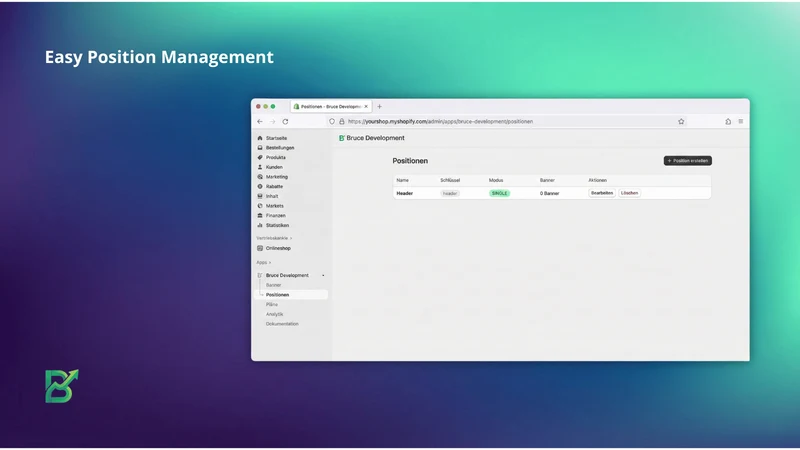800x450 pixels.
Task: Open Marketing in the sidebar
Action: pyautogui.click(x=277, y=177)
